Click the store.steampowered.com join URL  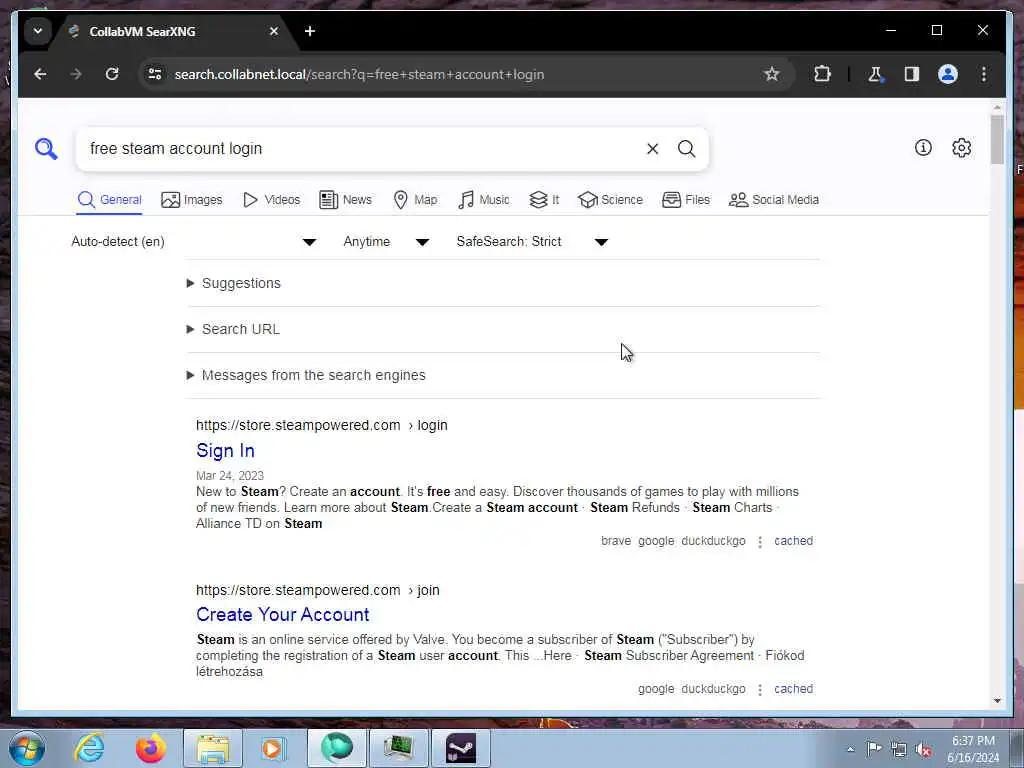(x=318, y=590)
